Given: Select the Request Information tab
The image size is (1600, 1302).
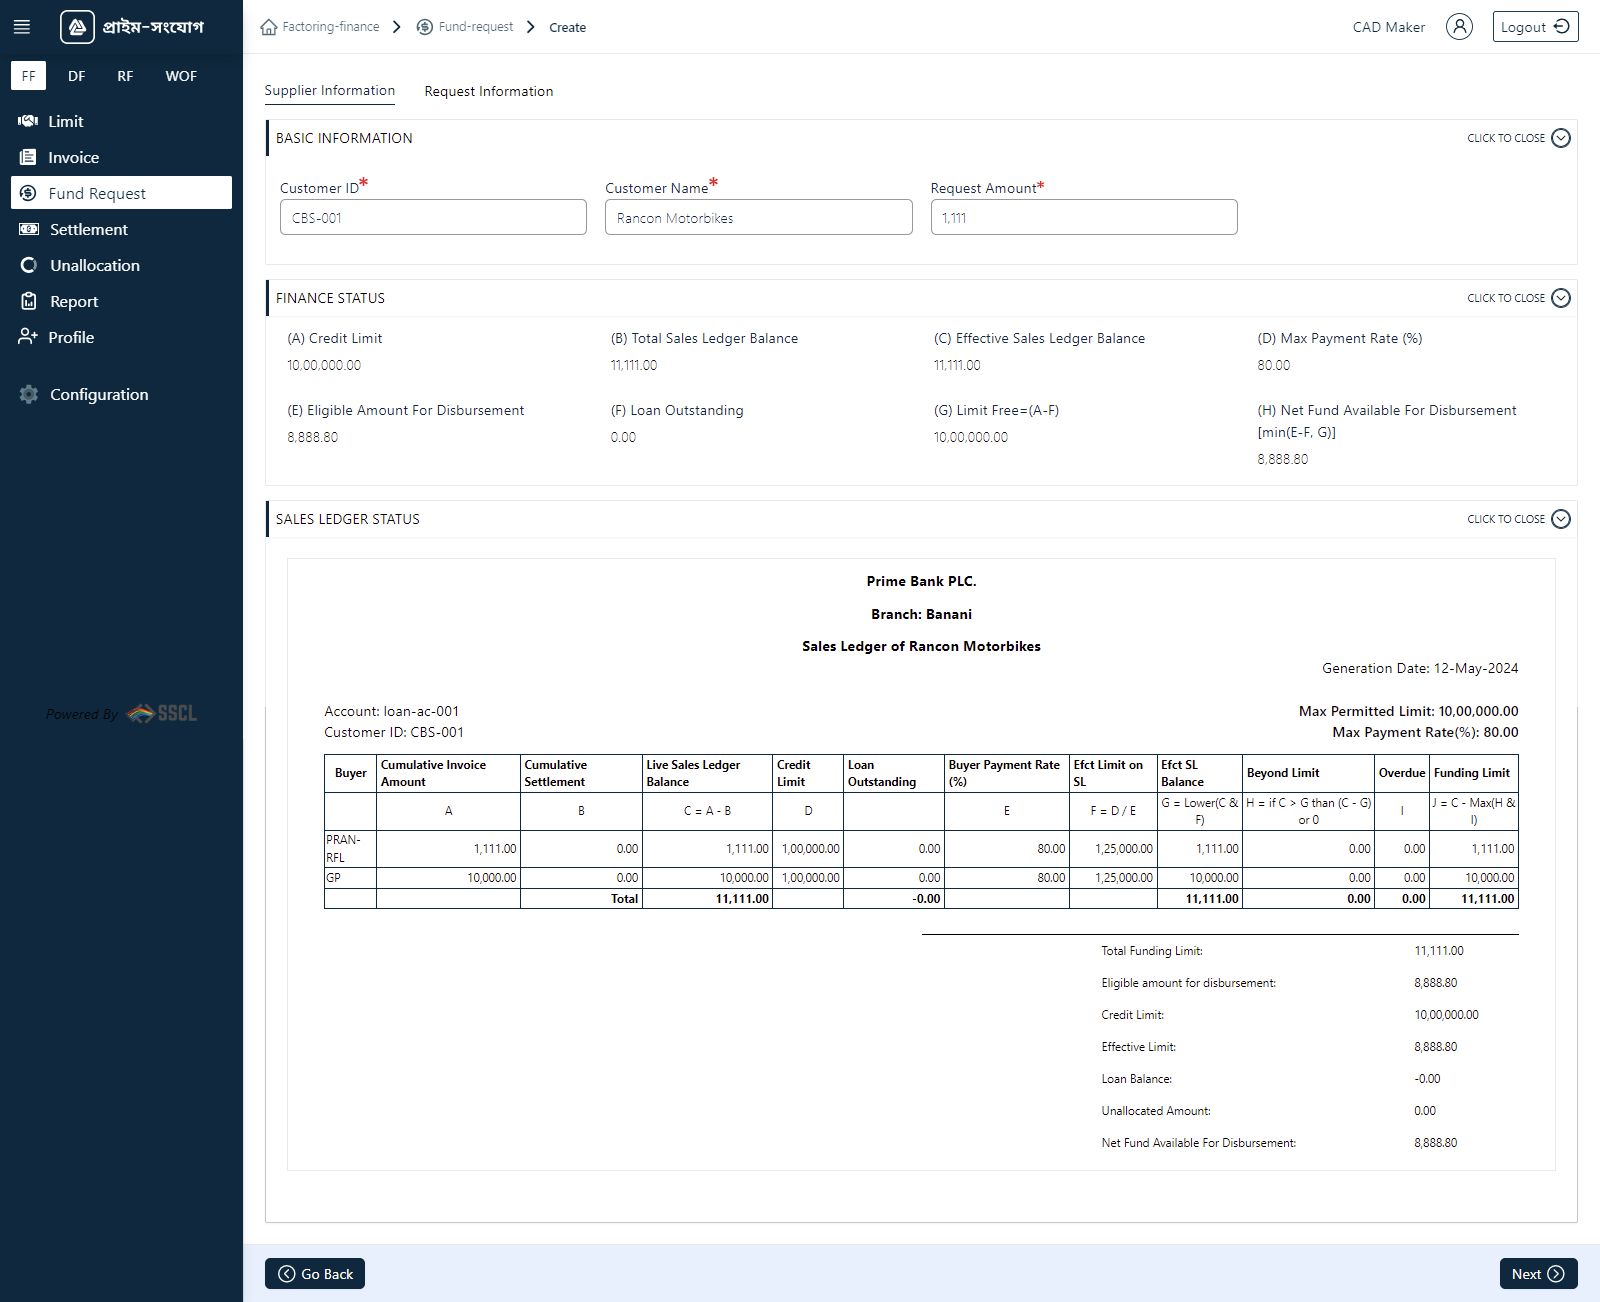Looking at the screenshot, I should point(488,91).
